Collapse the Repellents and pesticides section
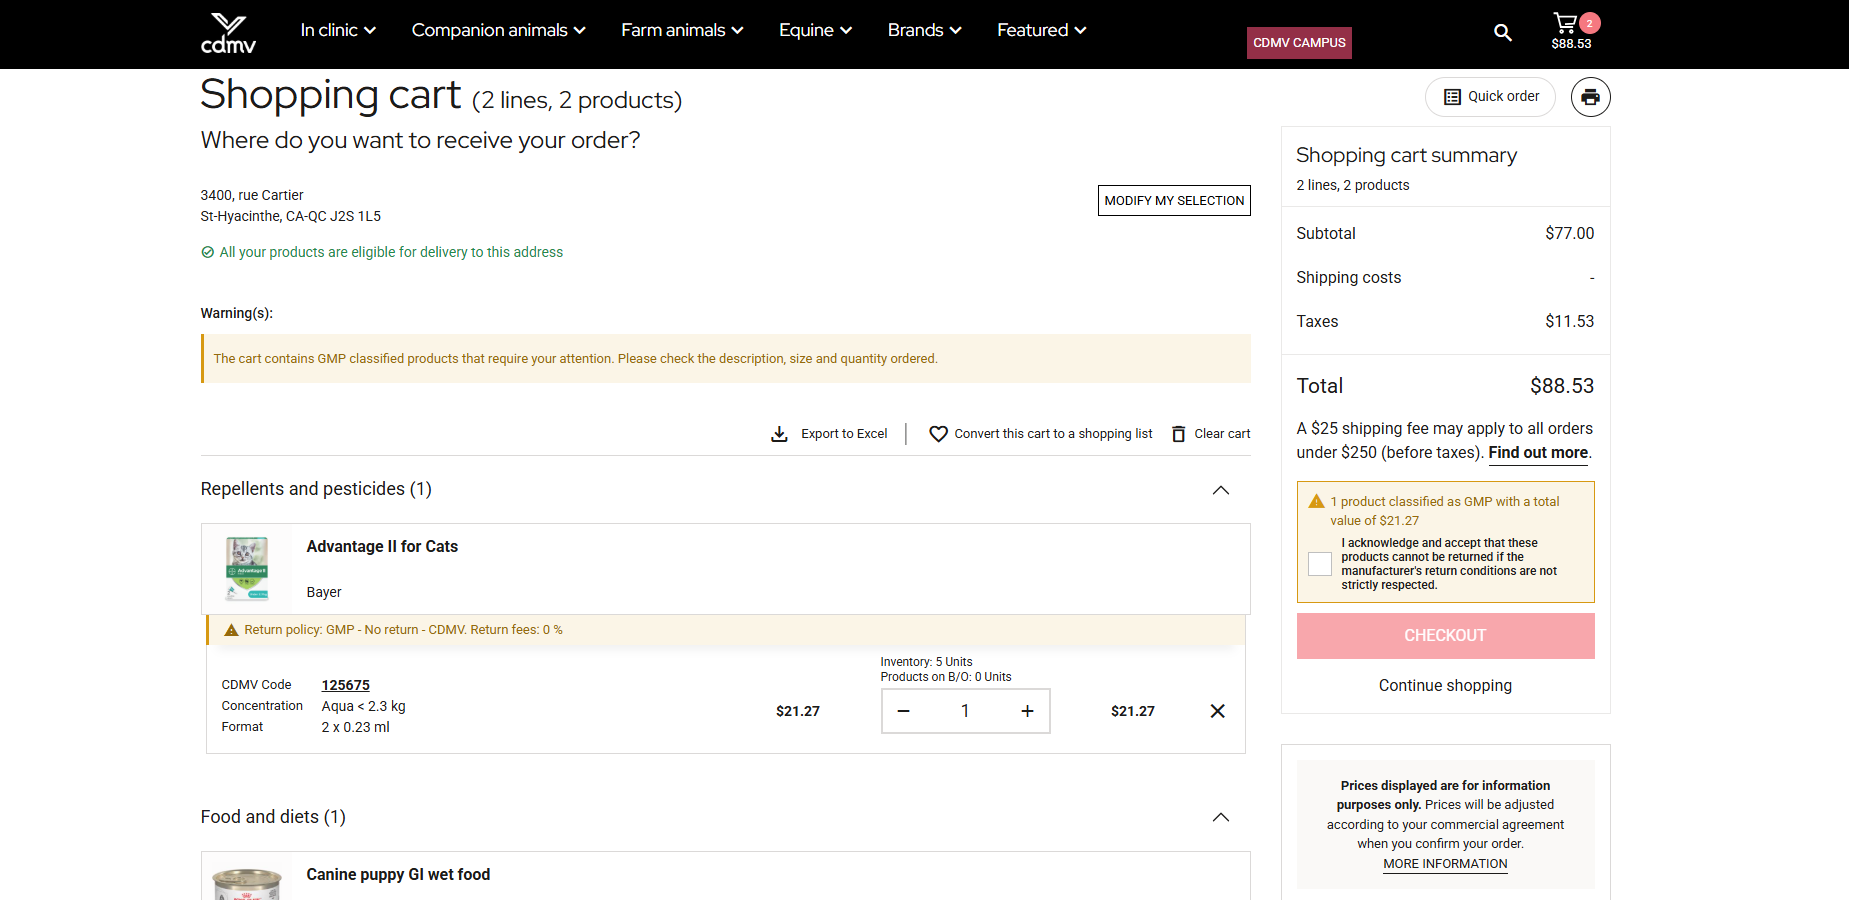 click(1221, 490)
